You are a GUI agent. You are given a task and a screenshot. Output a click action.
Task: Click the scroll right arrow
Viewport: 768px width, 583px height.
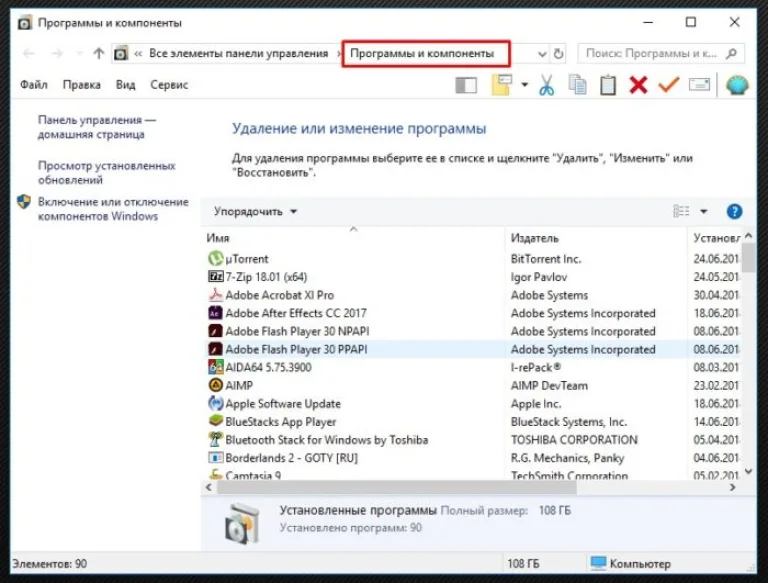pyautogui.click(x=732, y=487)
